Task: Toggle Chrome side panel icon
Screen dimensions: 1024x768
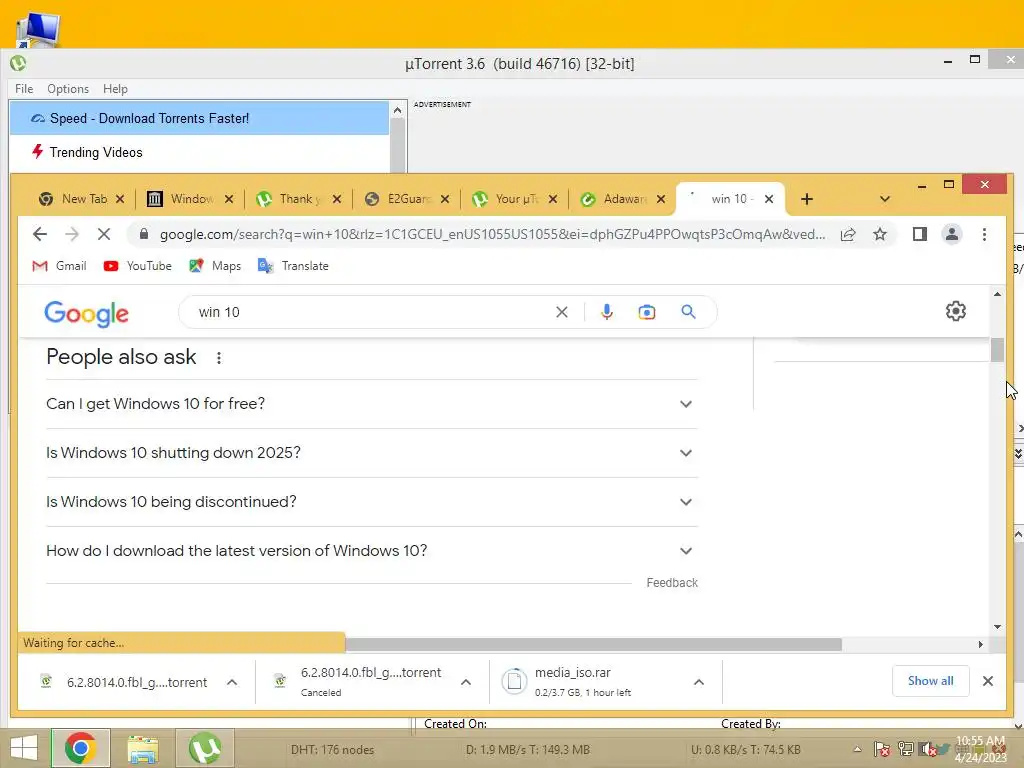Action: point(920,234)
